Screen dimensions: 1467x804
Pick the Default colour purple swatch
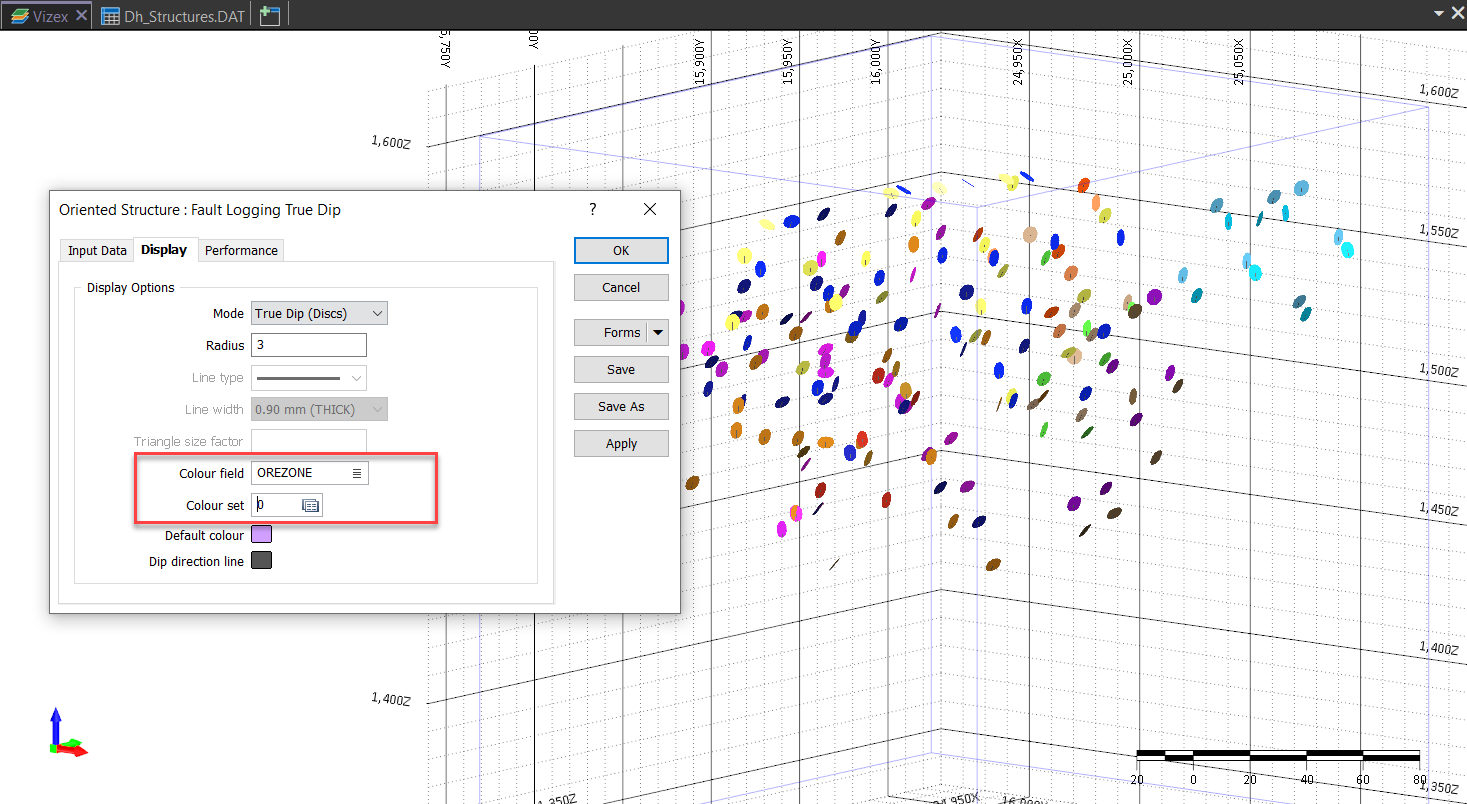click(x=261, y=535)
